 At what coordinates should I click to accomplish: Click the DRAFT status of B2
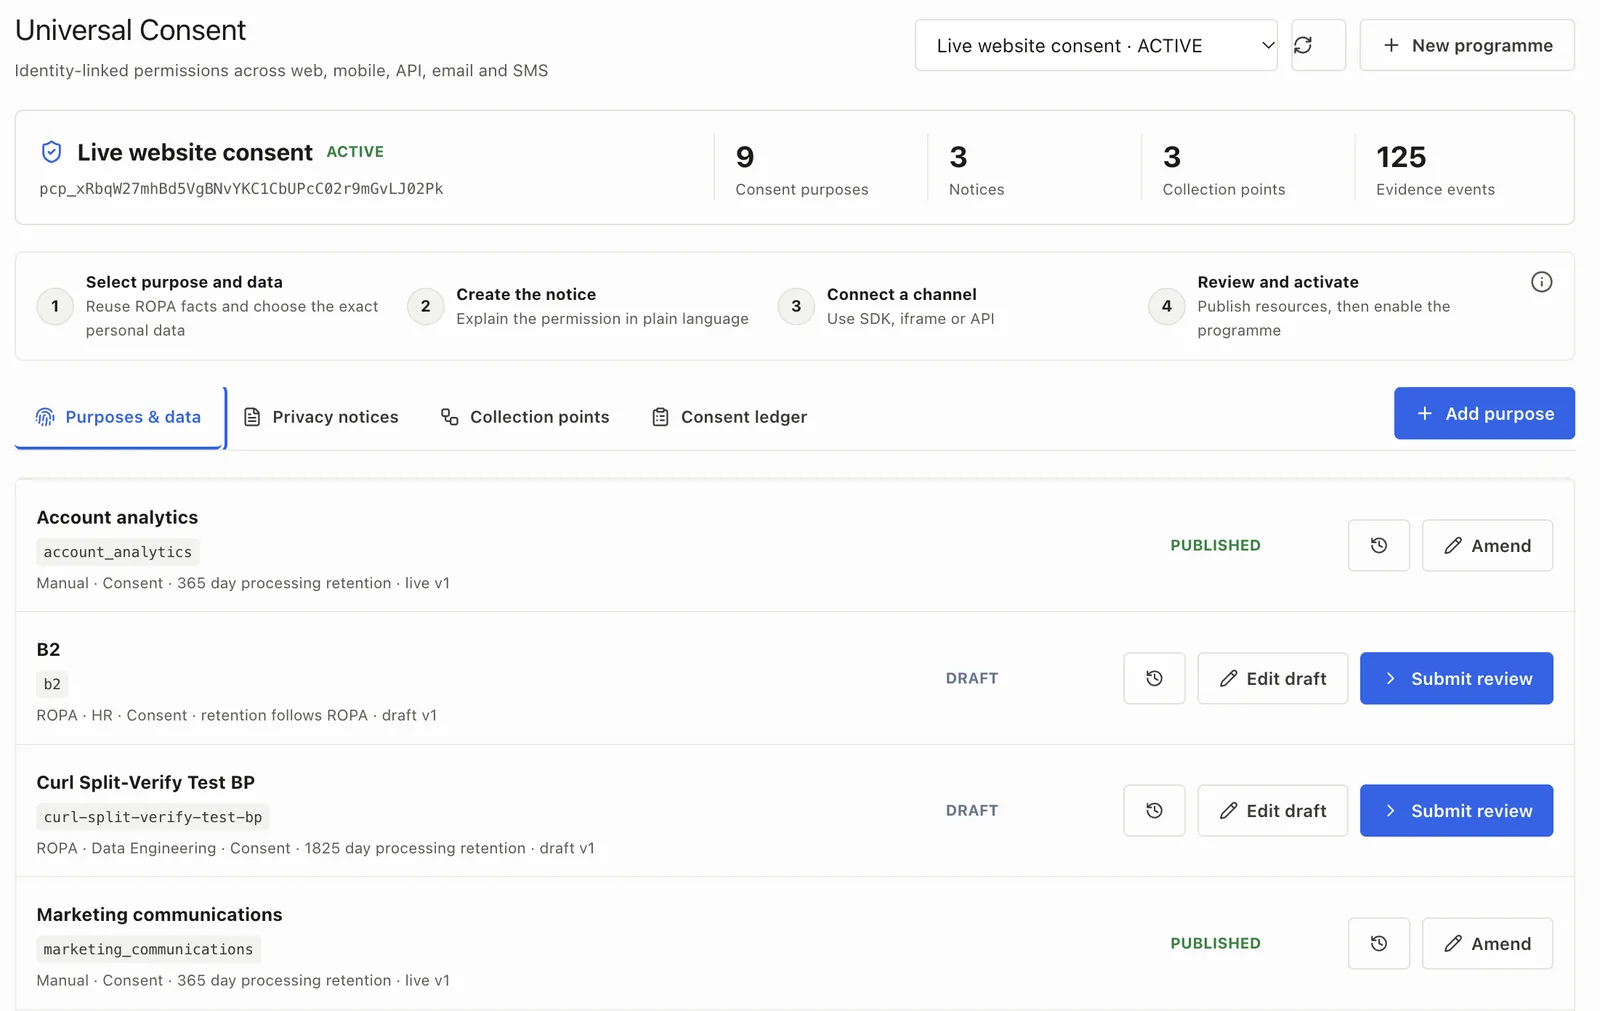(972, 678)
